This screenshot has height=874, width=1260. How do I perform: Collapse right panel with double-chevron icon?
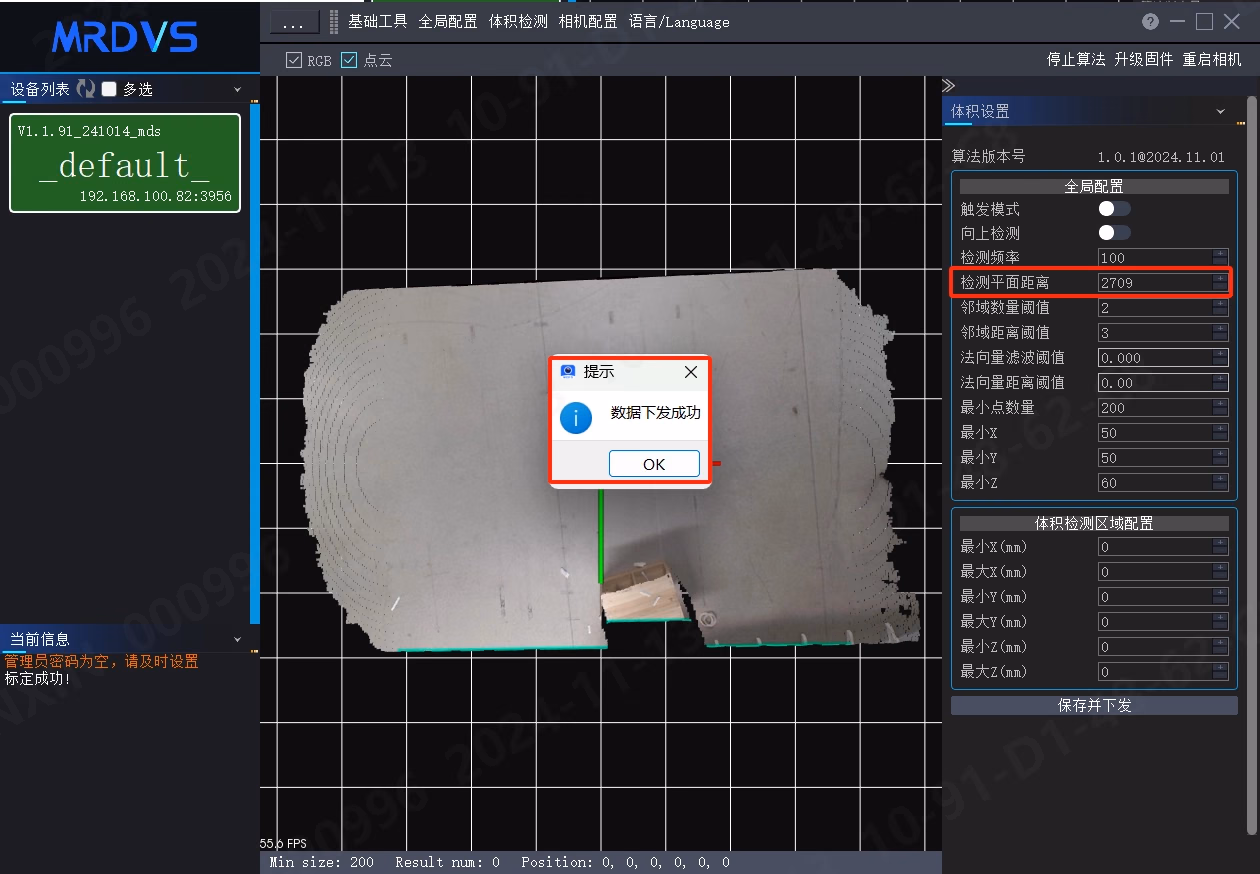coord(949,86)
